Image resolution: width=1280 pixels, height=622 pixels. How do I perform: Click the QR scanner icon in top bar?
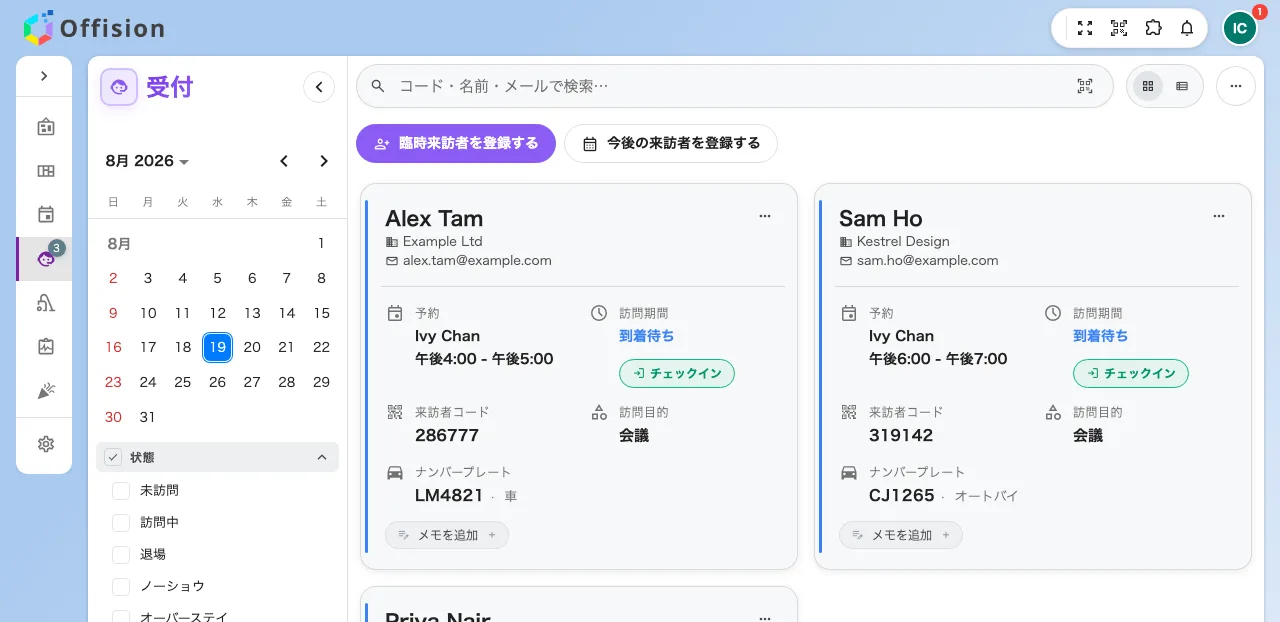tap(1119, 28)
